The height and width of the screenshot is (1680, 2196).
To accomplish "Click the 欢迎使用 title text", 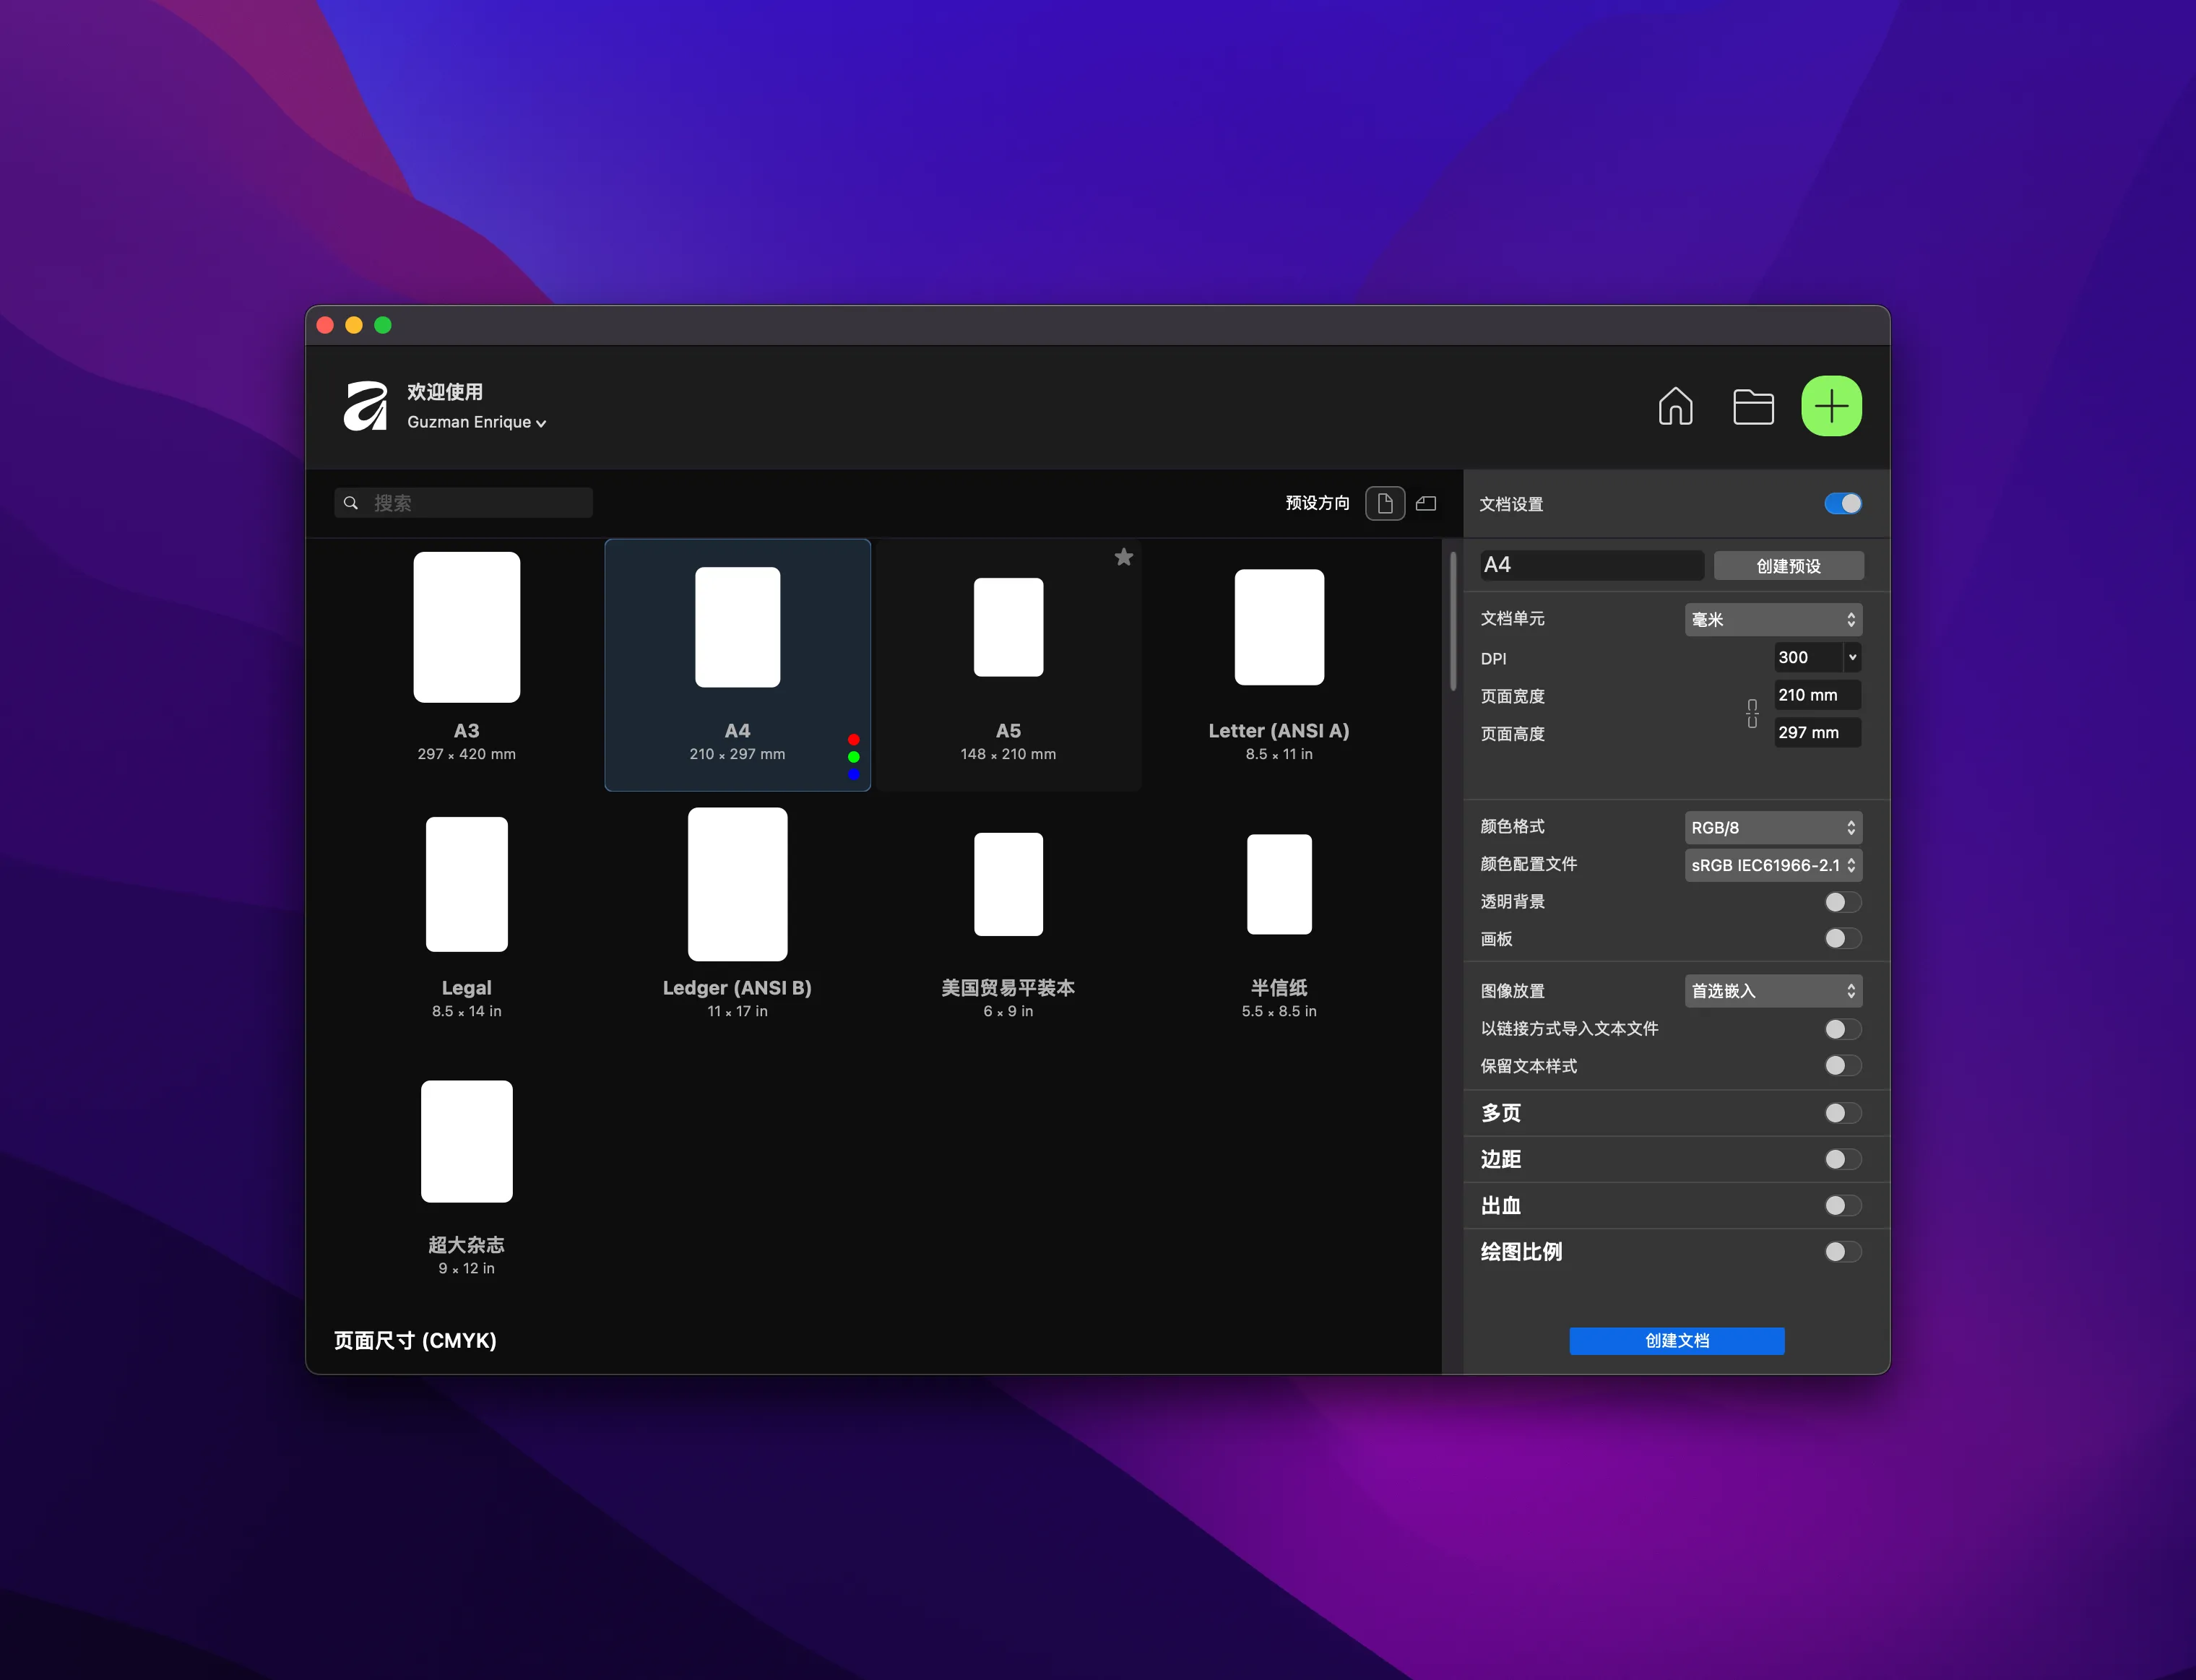I will [x=445, y=391].
